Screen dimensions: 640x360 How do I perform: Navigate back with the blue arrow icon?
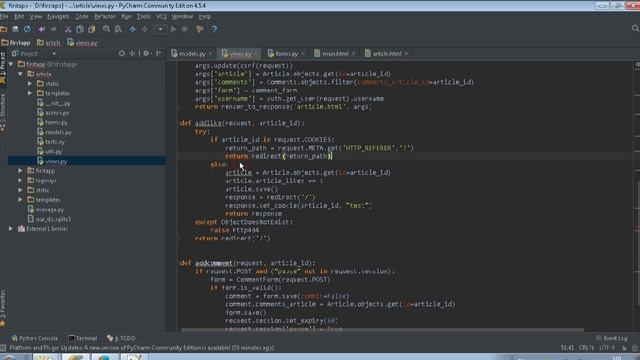click(x=133, y=29)
